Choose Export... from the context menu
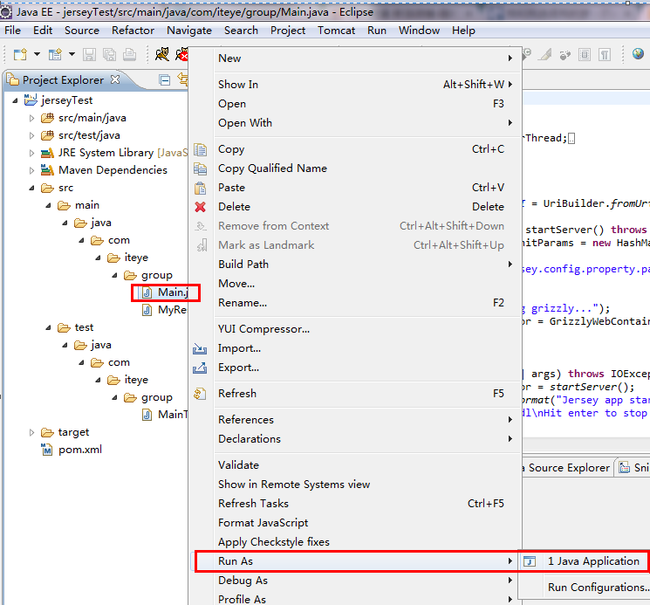 pos(355,368)
